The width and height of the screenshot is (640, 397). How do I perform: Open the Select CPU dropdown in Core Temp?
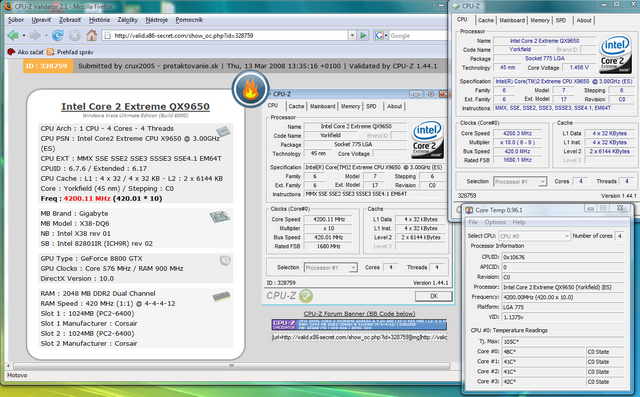pyautogui.click(x=534, y=236)
